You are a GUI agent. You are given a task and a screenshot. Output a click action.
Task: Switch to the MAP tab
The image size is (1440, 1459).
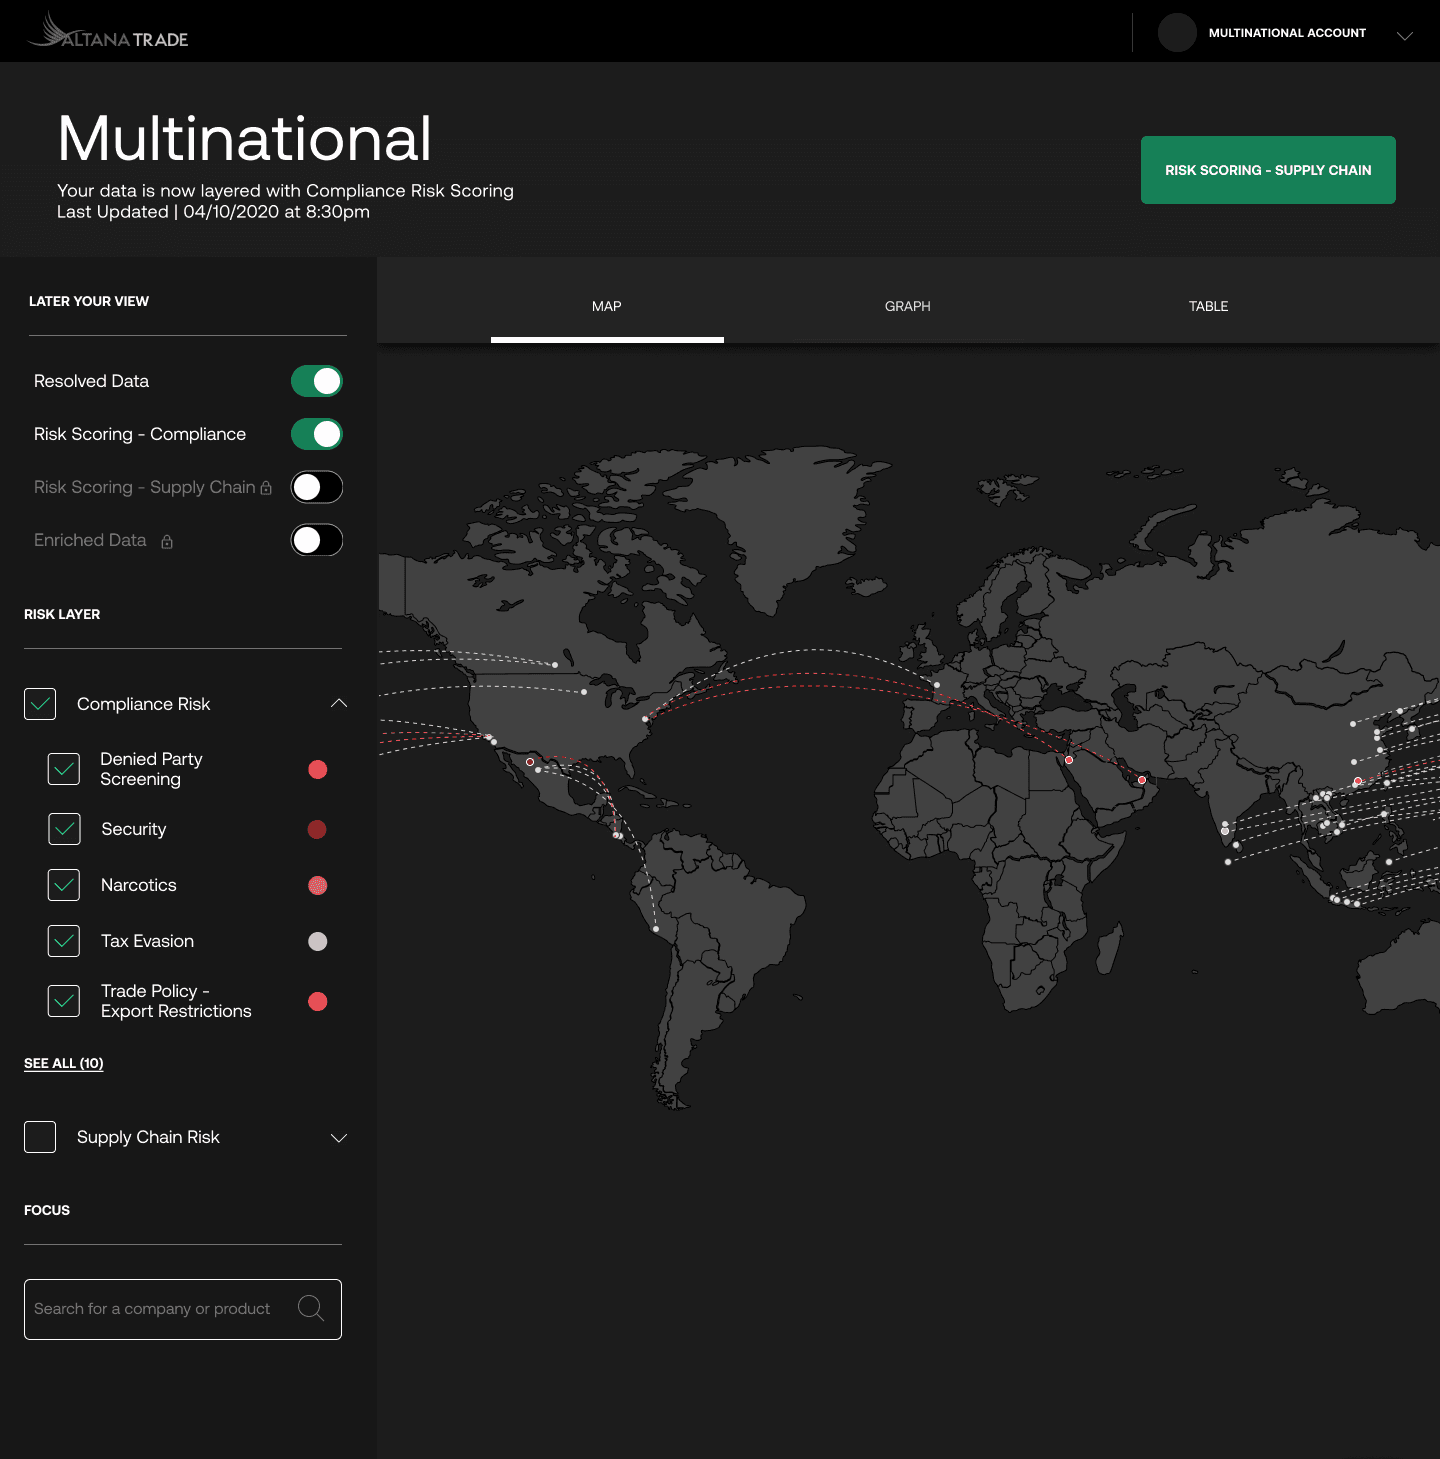pos(607,306)
